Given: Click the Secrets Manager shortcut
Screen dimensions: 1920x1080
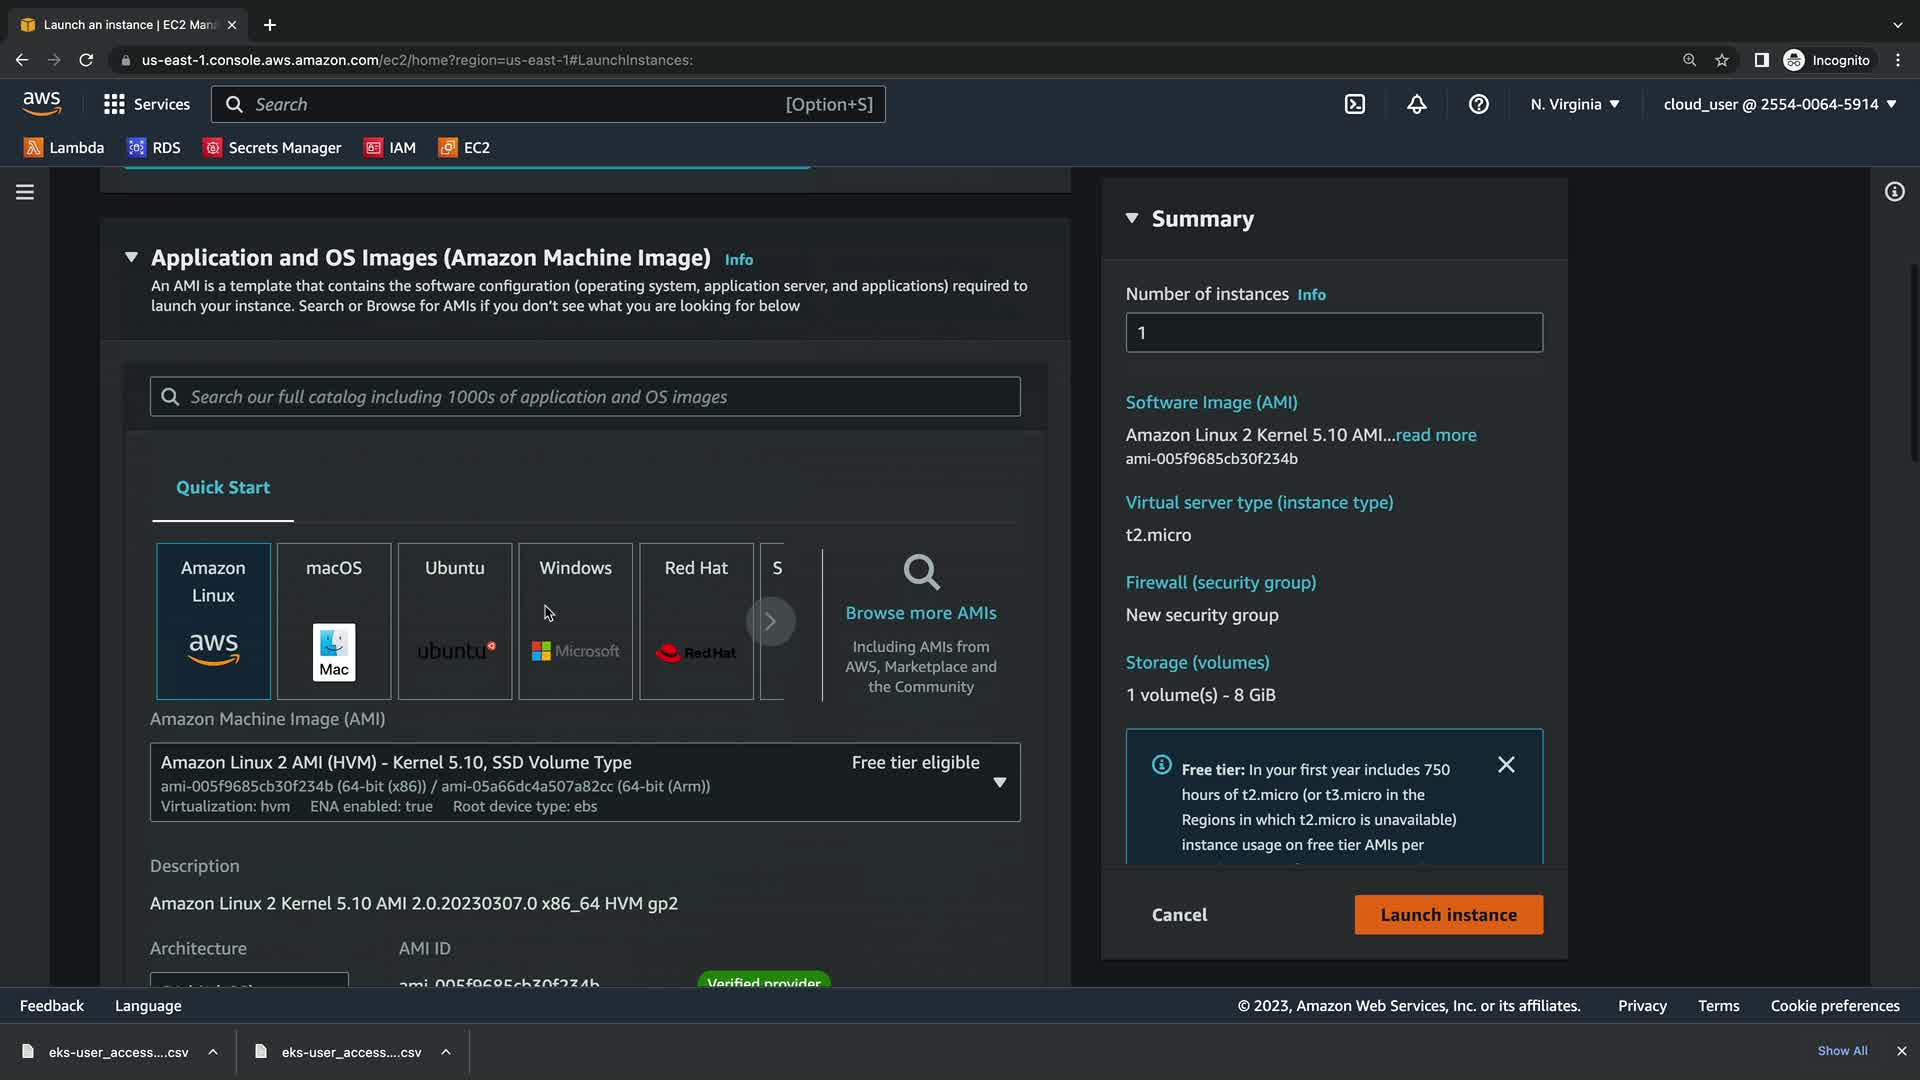Looking at the screenshot, I should (x=272, y=147).
